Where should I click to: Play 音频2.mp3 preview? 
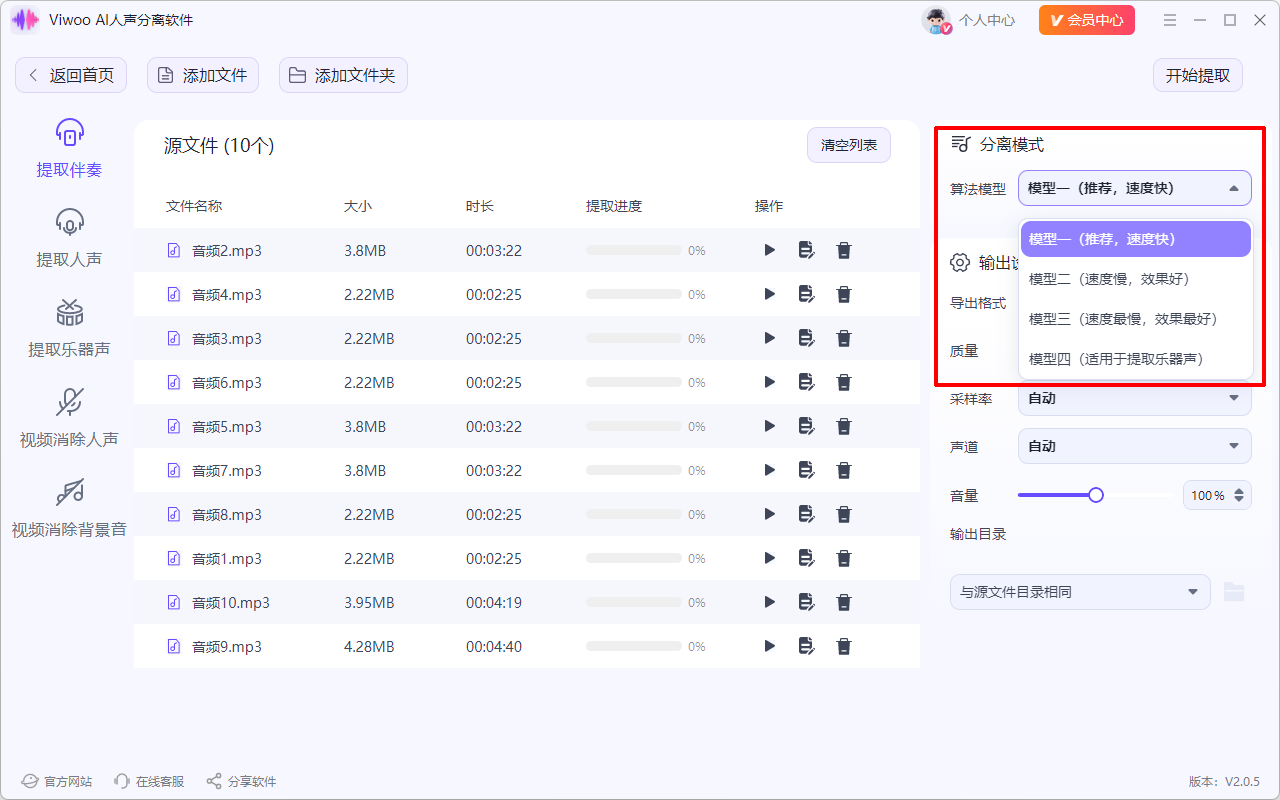click(769, 250)
